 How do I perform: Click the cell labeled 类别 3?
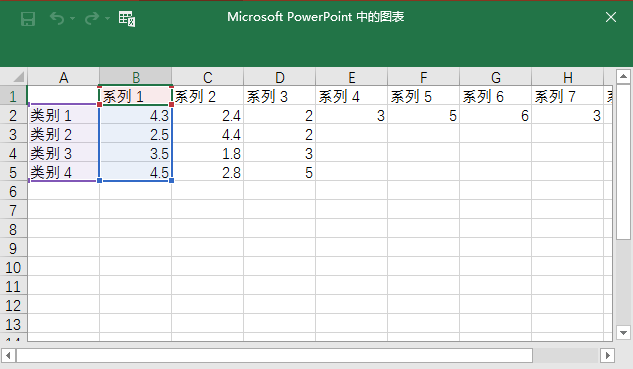pos(63,153)
